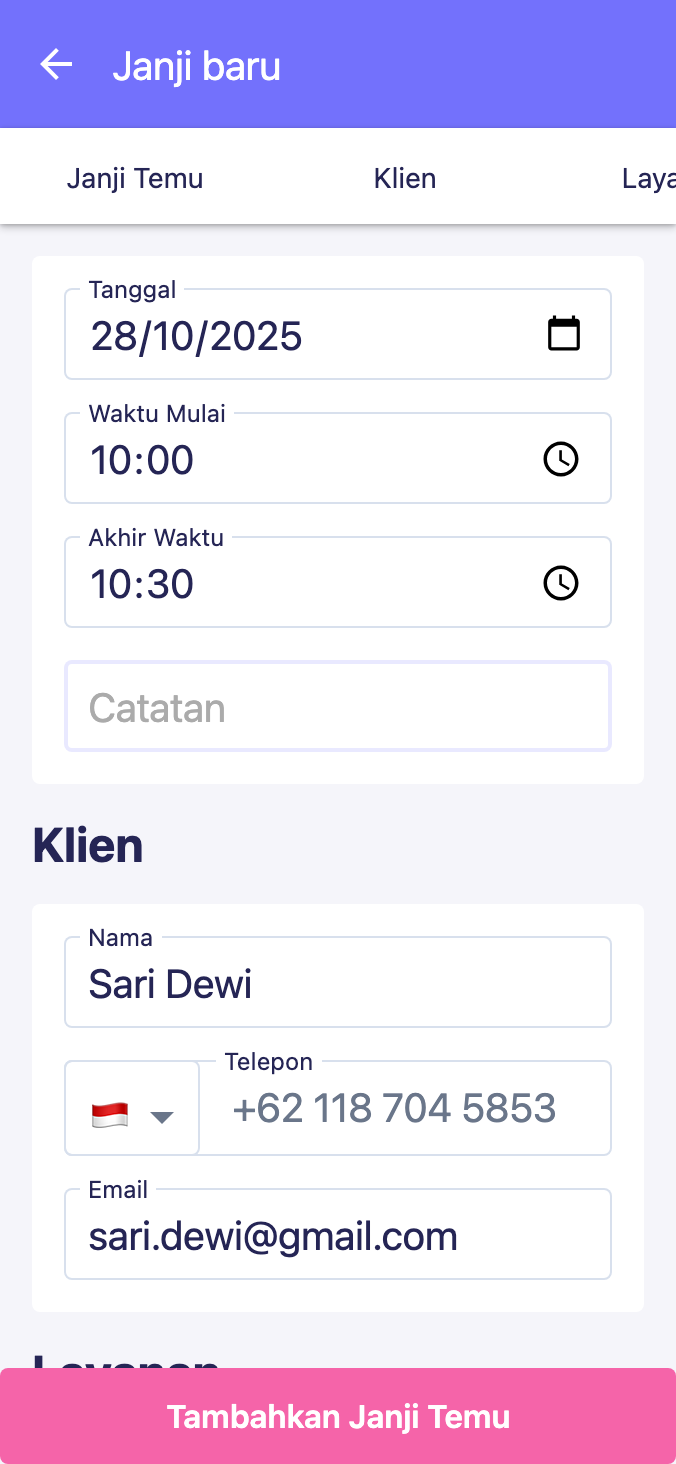Click the Janji baru page title
This screenshot has width=676, height=1464.
[x=196, y=67]
